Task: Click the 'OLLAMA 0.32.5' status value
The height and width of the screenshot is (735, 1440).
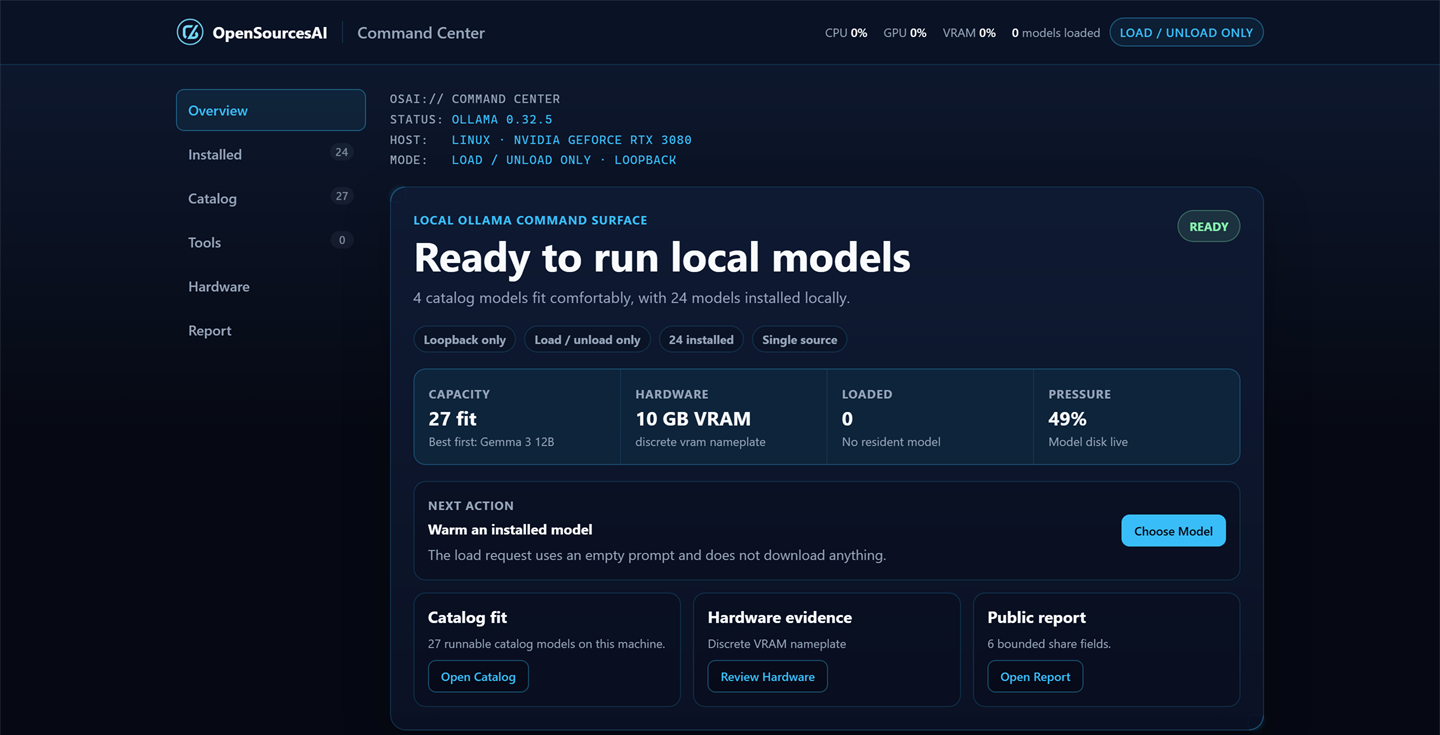Action: point(502,119)
